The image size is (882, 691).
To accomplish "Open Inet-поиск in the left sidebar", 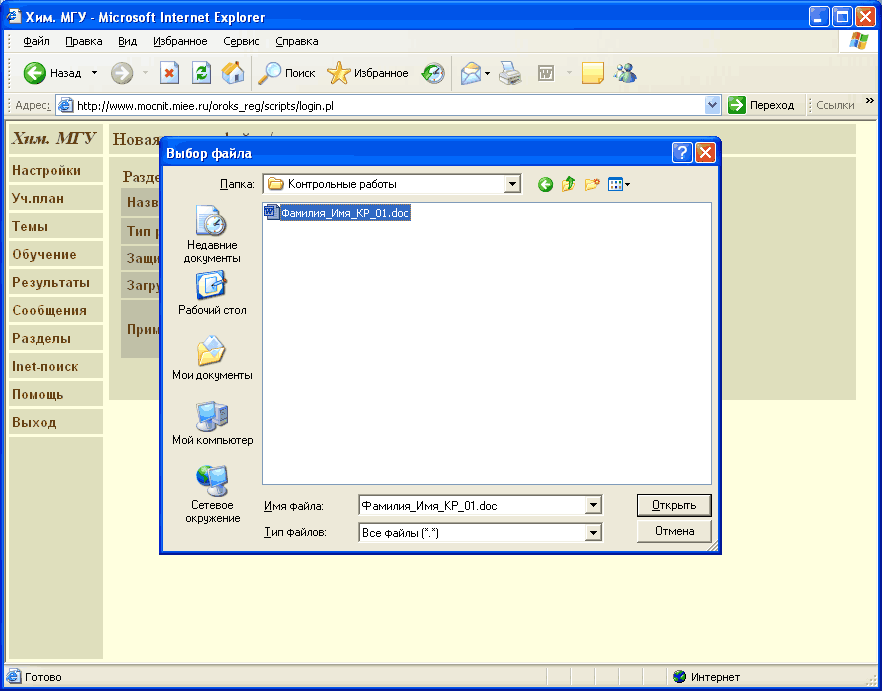I will pyautogui.click(x=56, y=366).
